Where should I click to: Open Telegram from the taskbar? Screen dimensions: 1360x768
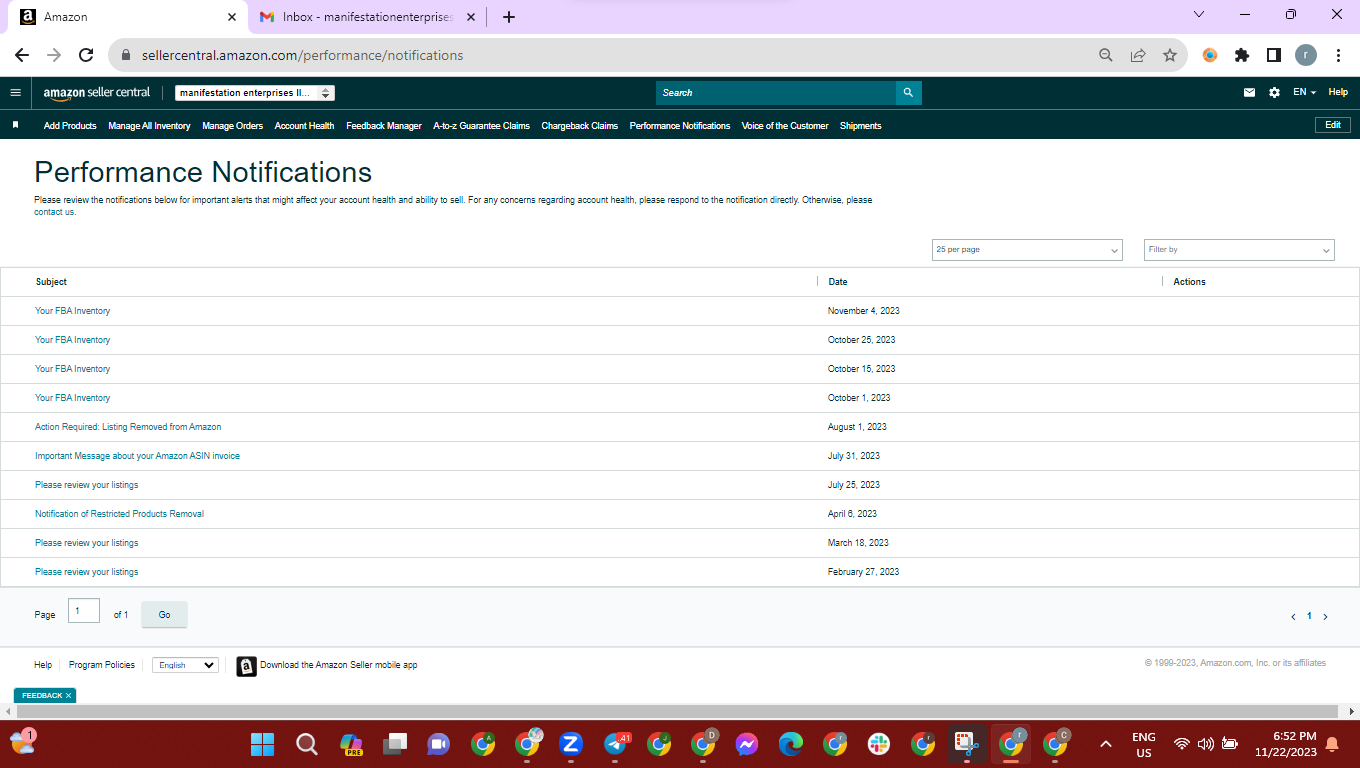coord(616,744)
